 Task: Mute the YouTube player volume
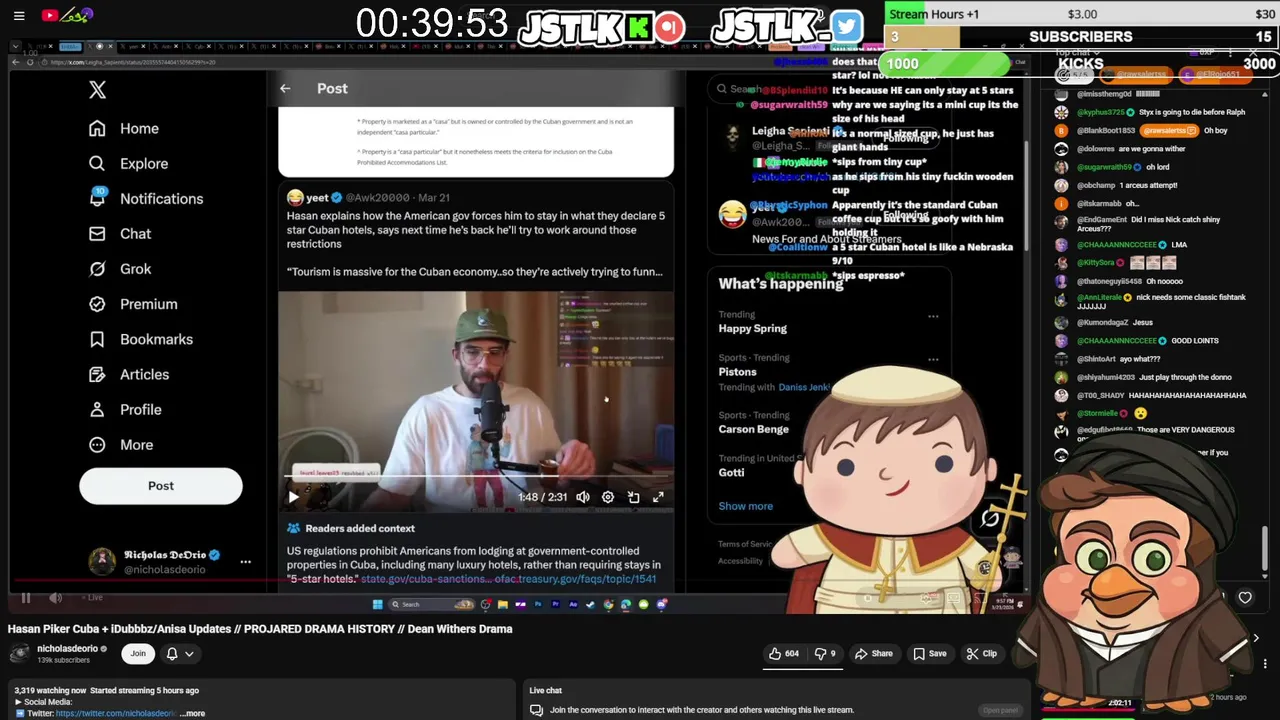[x=56, y=598]
